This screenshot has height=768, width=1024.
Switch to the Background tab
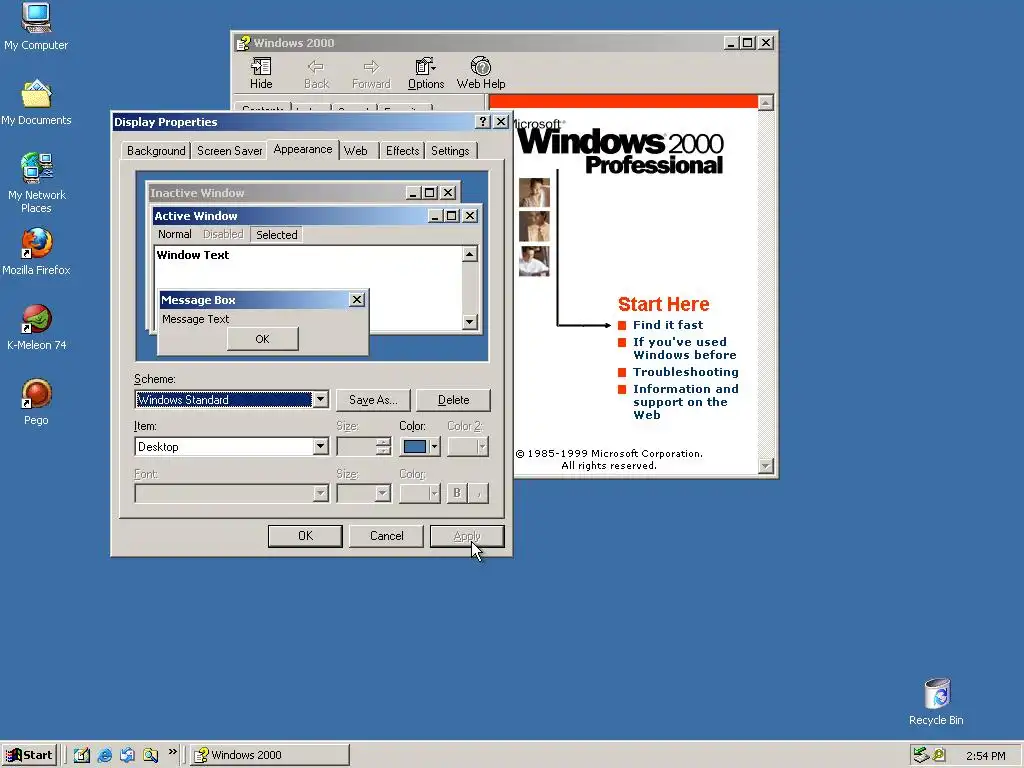(x=156, y=151)
